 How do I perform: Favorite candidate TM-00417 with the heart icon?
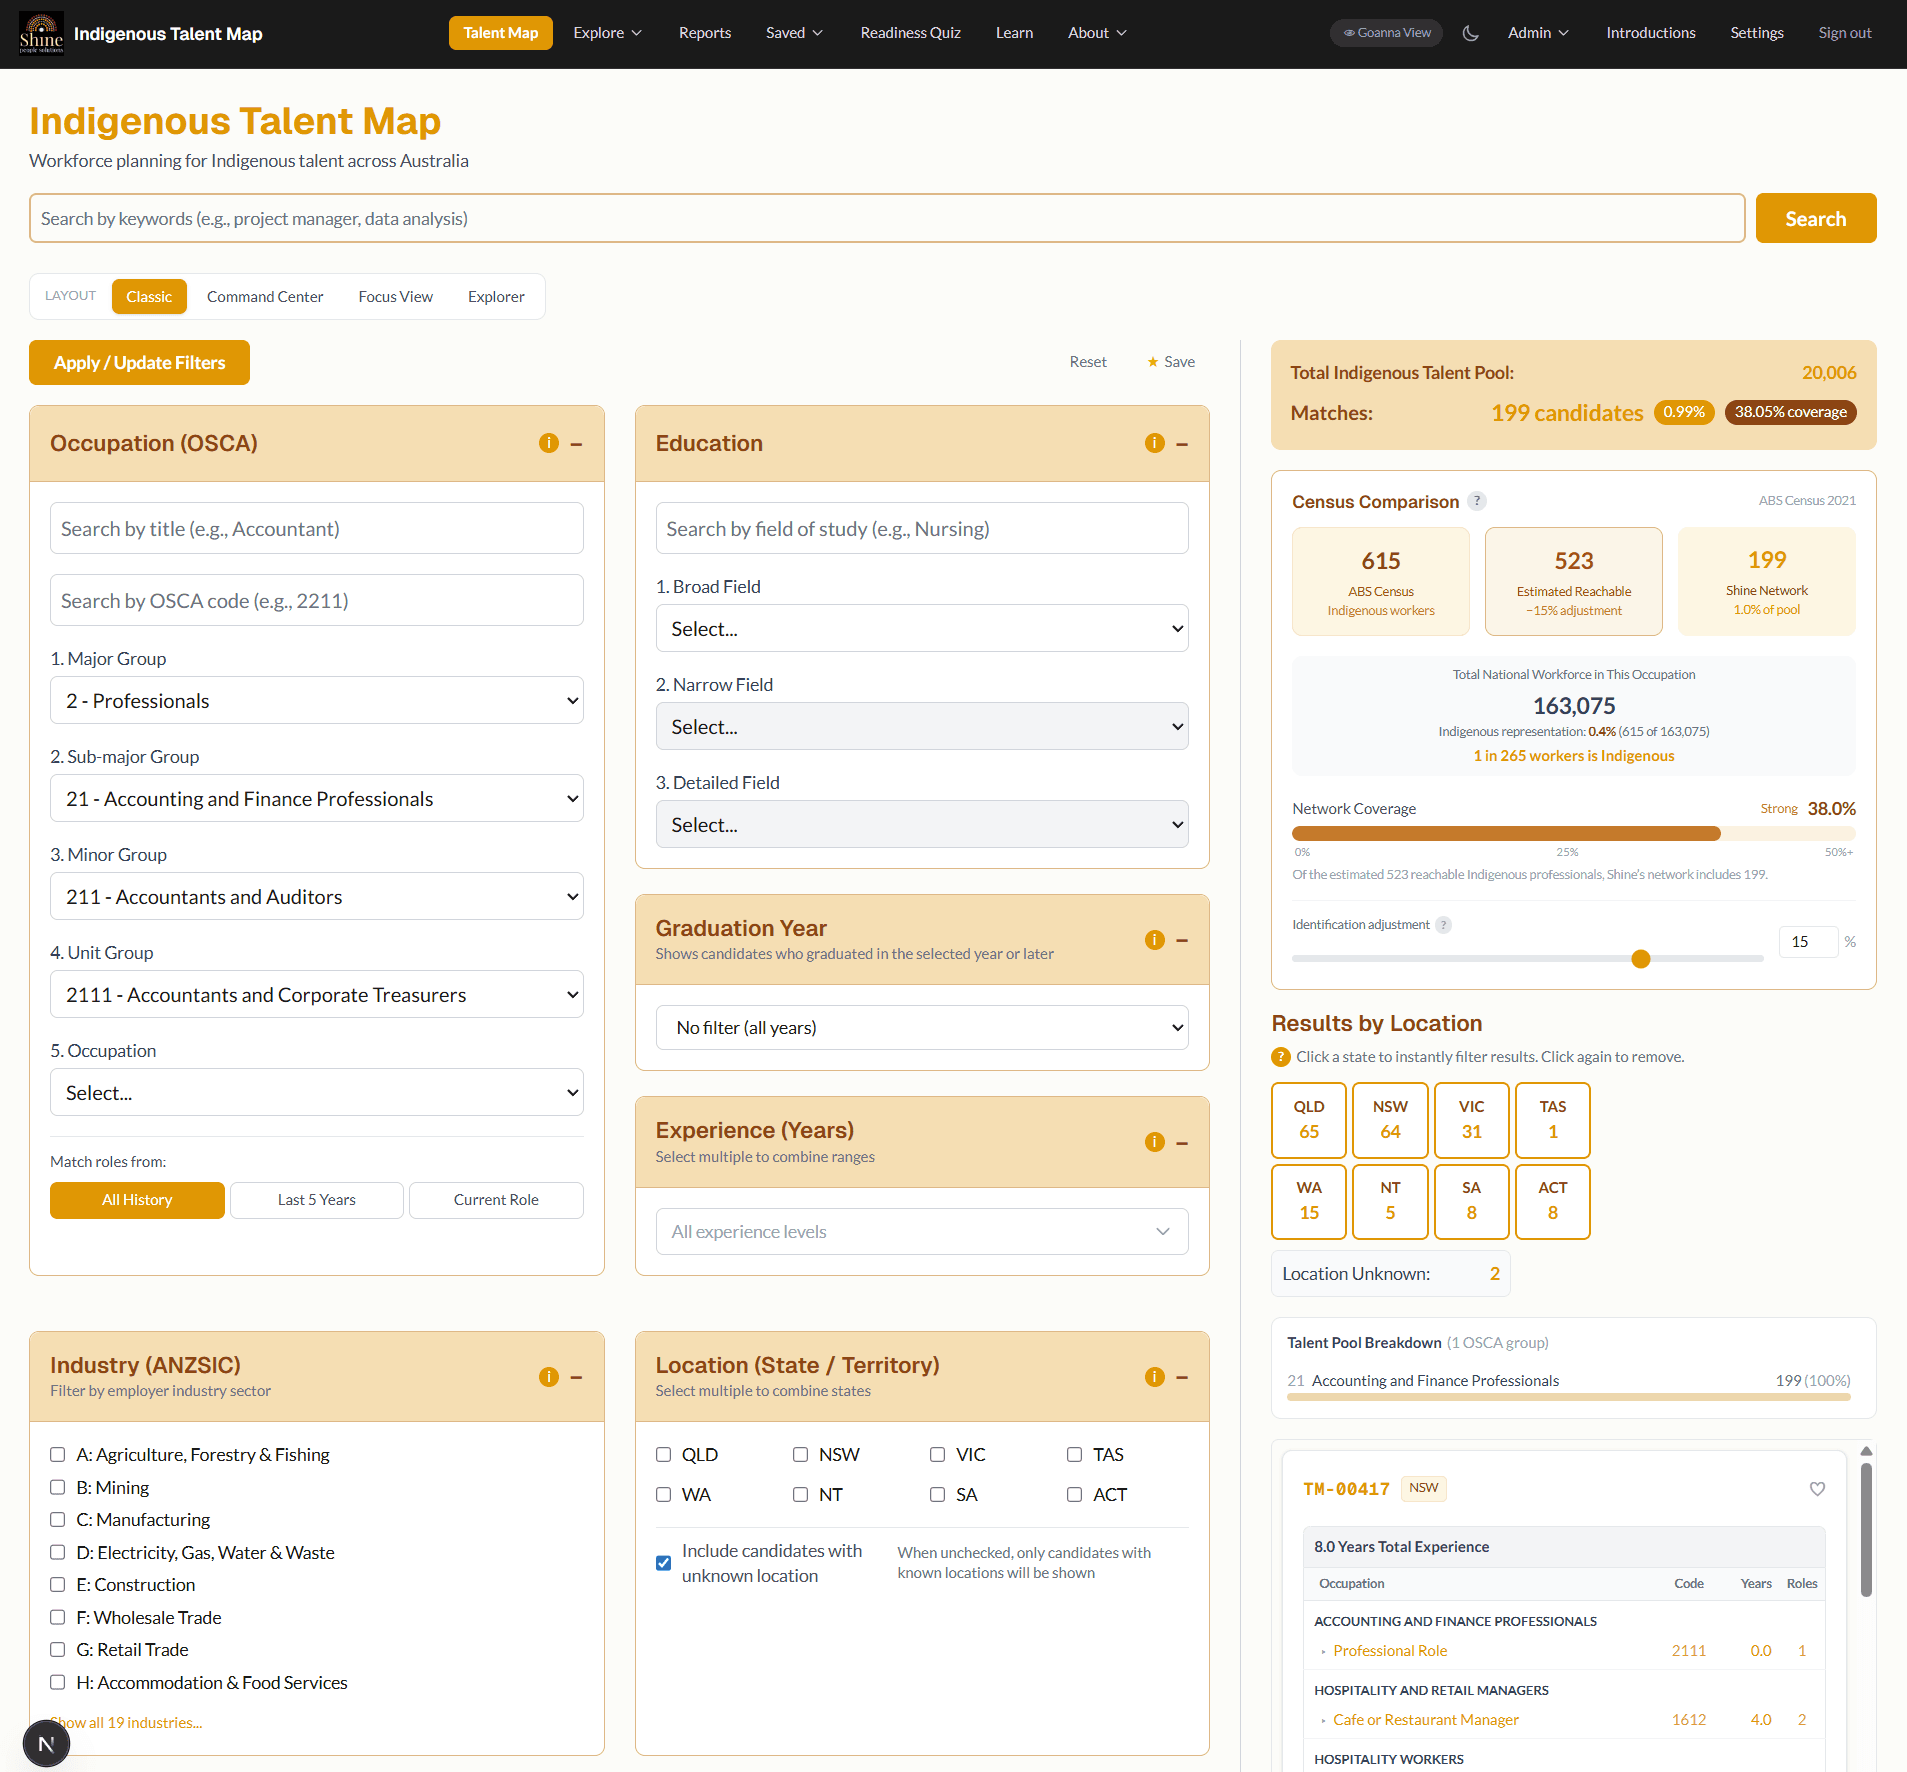[1817, 1489]
